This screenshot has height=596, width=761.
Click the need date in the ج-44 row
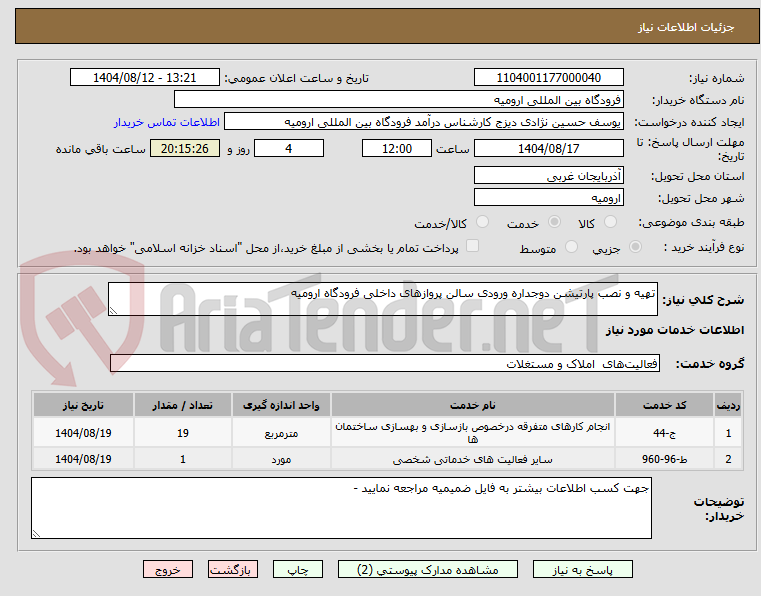(x=83, y=433)
